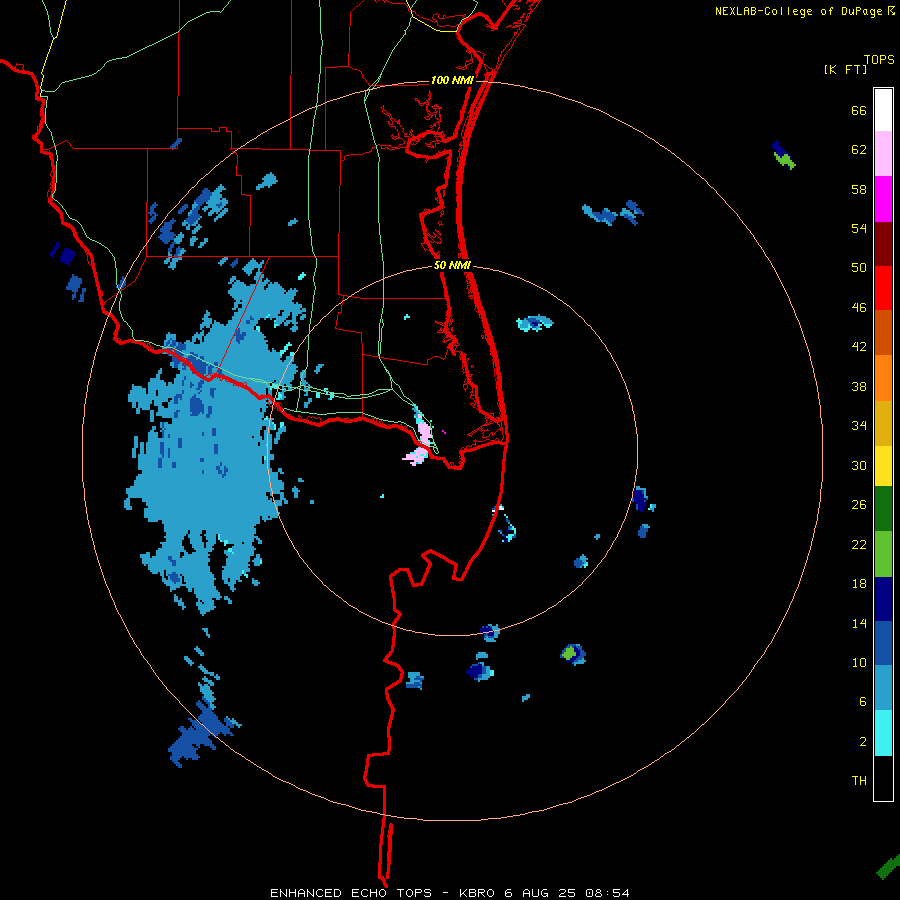The width and height of the screenshot is (900, 900).
Task: Click the dark orange legend band near 42
Action: 883,332
